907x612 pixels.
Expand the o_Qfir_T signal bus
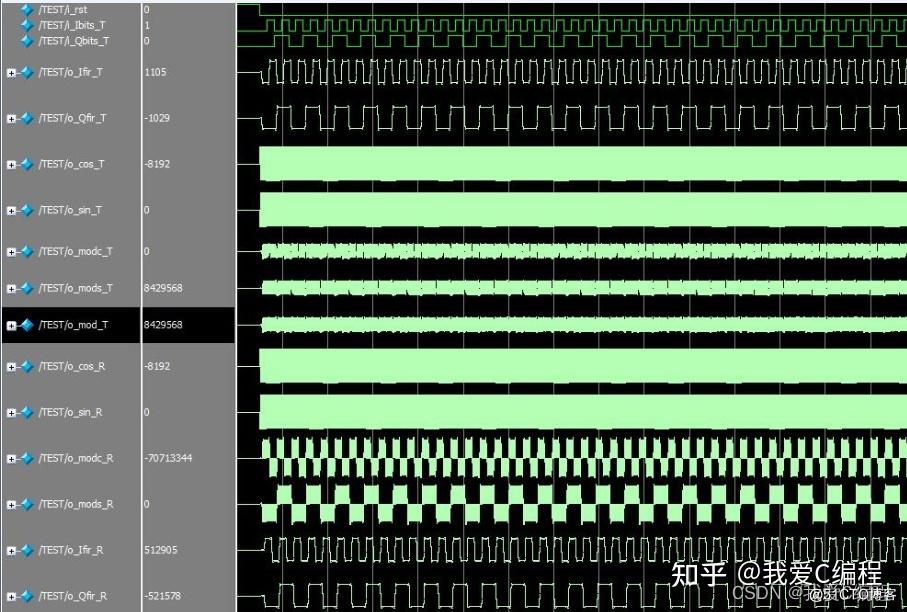(11, 119)
